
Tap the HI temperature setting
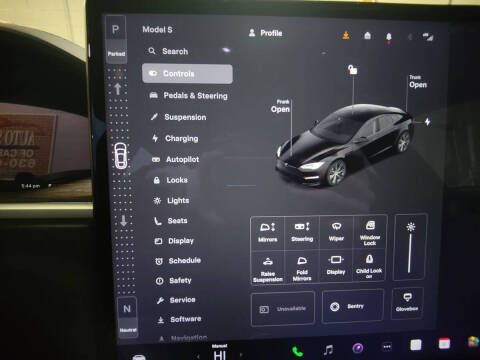[x=220, y=355]
